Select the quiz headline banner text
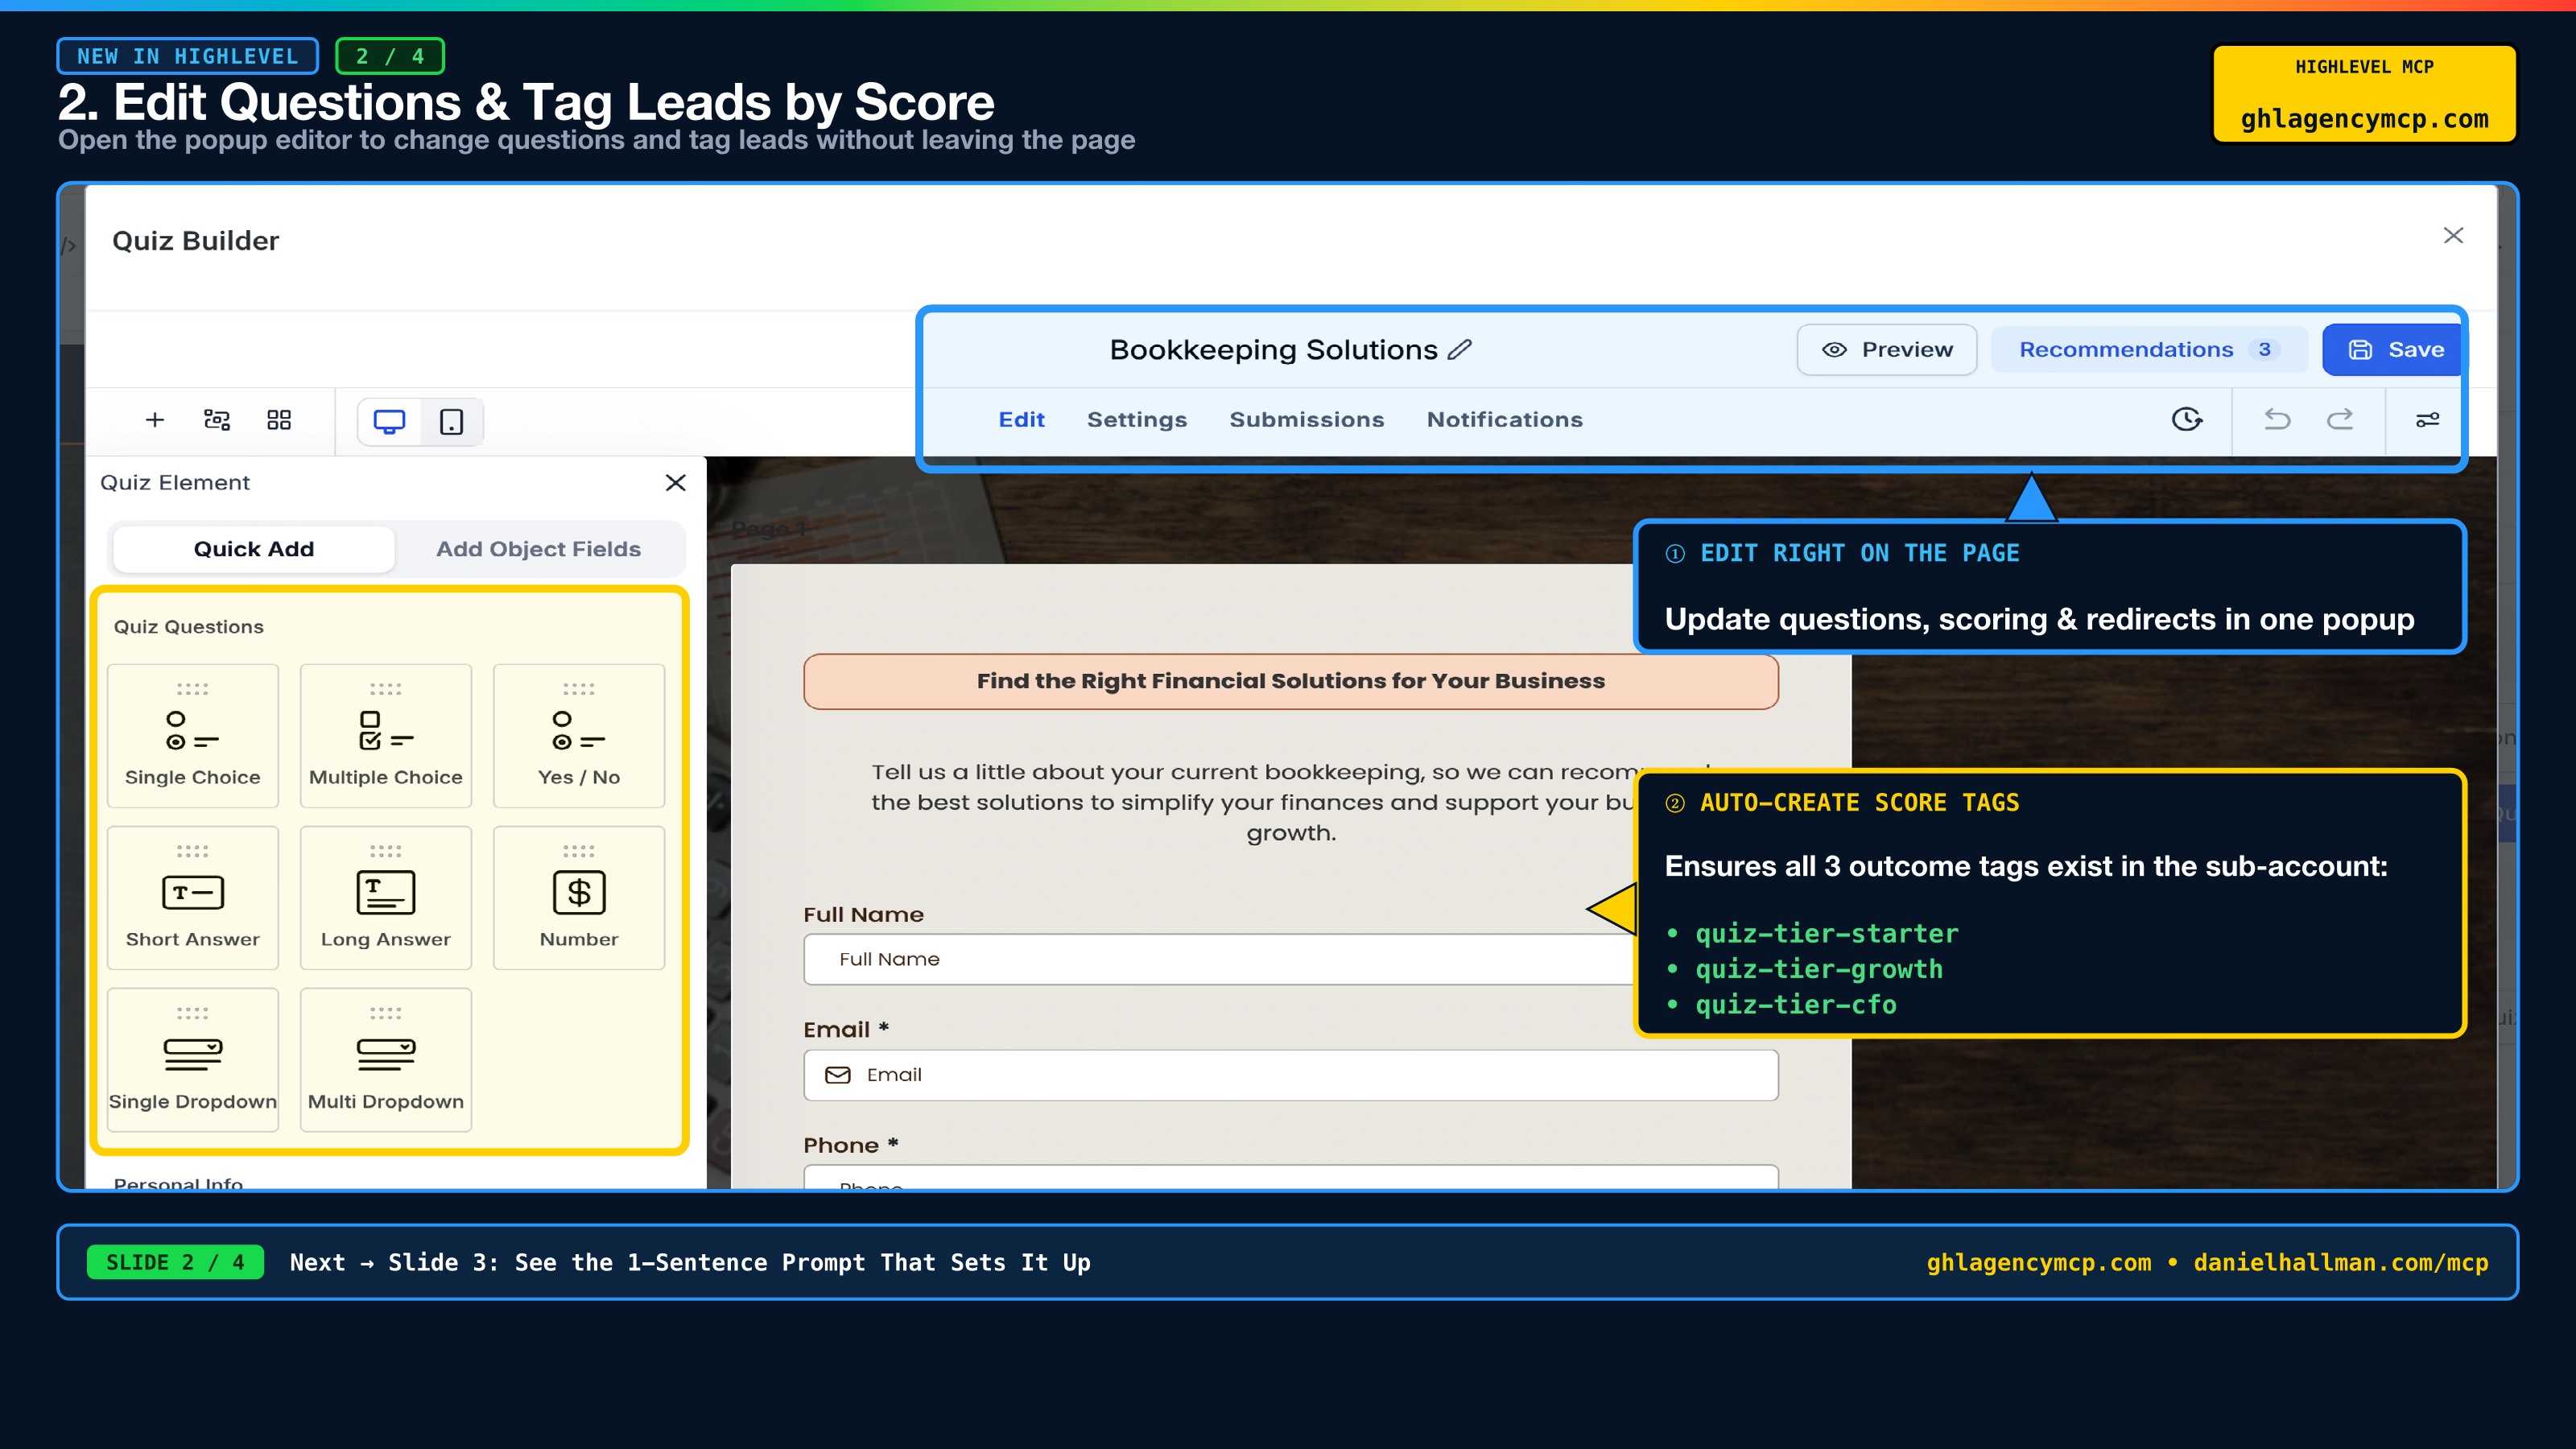 tap(1291, 681)
